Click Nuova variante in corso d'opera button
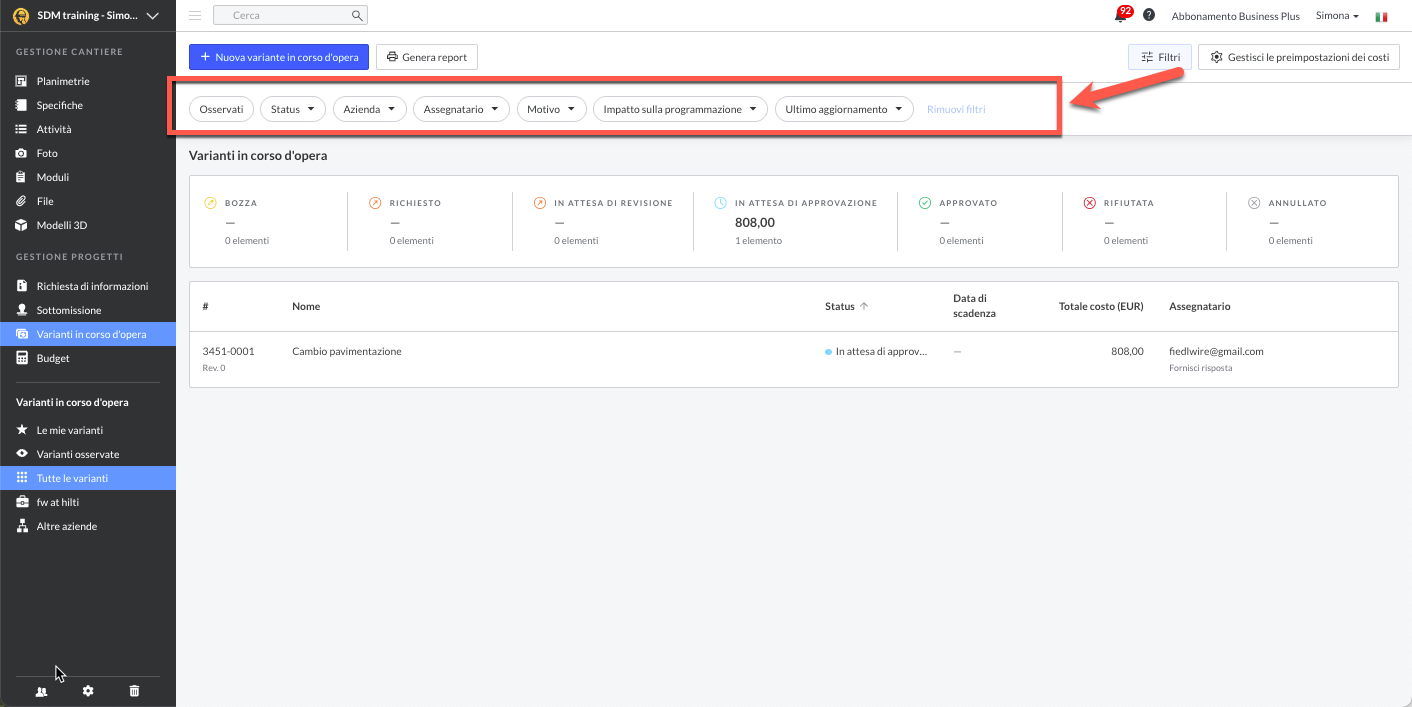 pos(279,57)
